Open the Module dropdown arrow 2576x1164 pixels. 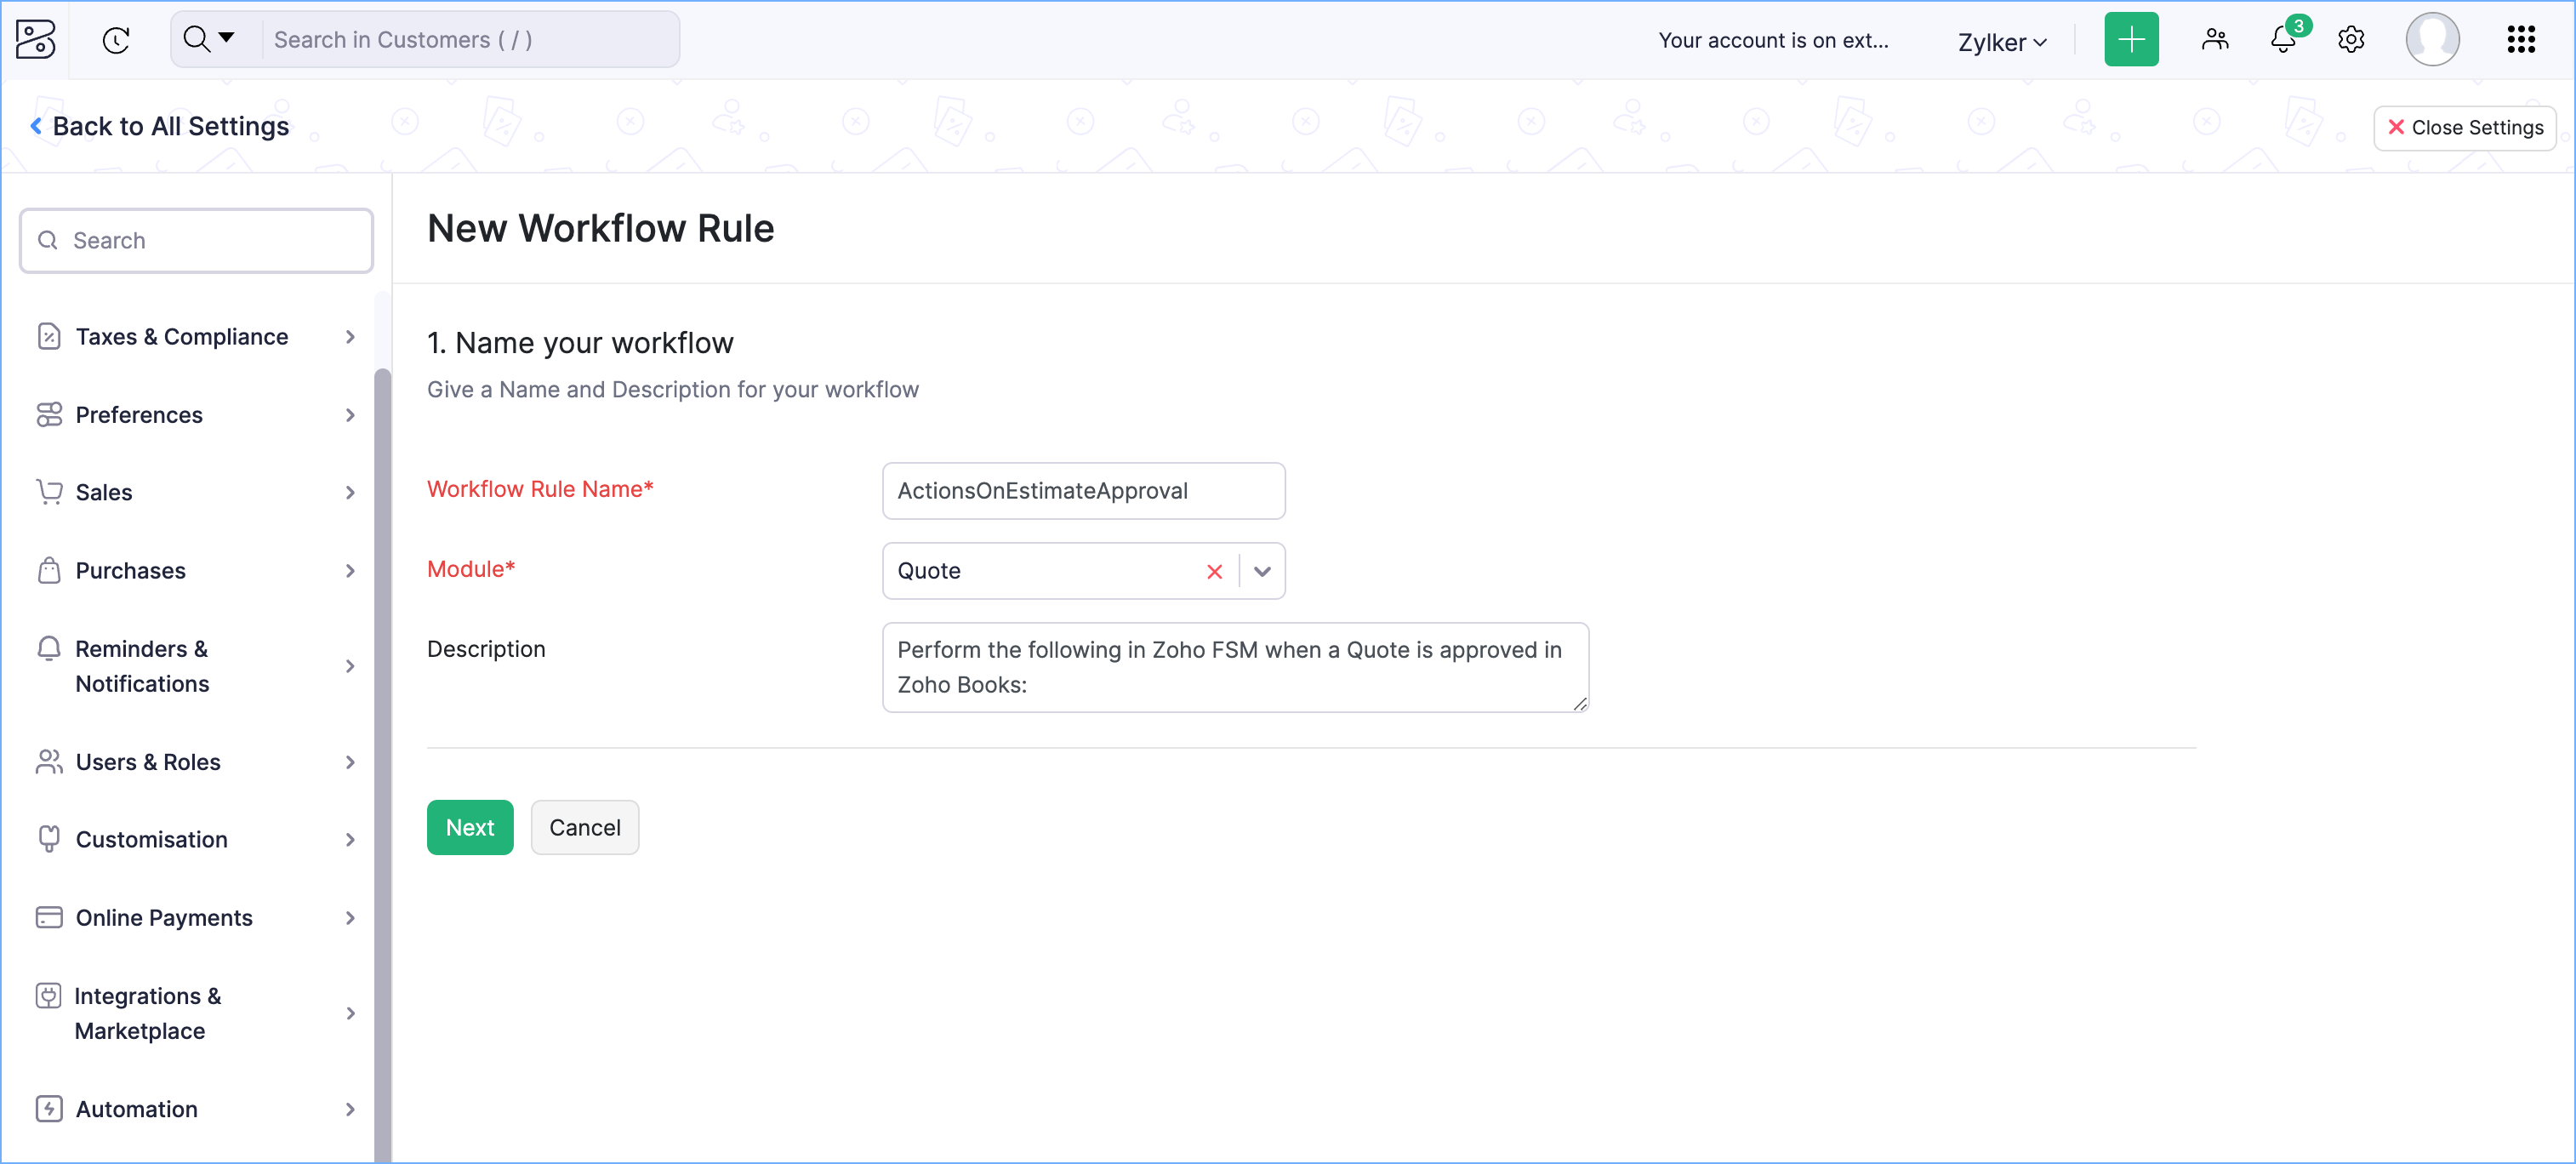click(1262, 571)
